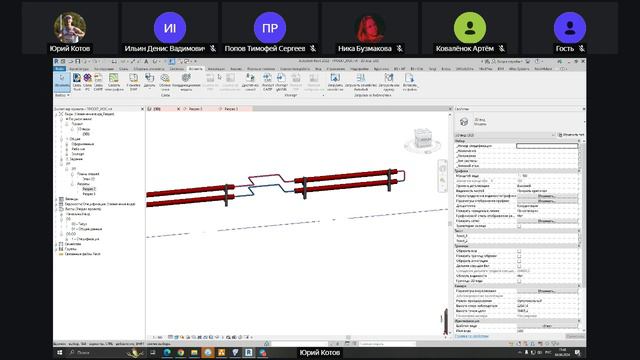Select Связанные файлы Revit tree item
640x360 pixels.
82,254
